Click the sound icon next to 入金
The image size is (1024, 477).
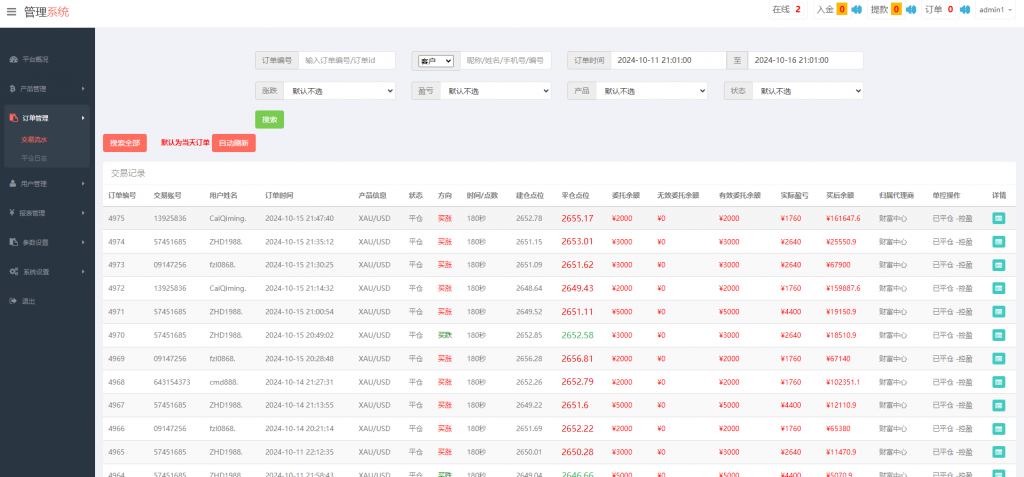(856, 10)
